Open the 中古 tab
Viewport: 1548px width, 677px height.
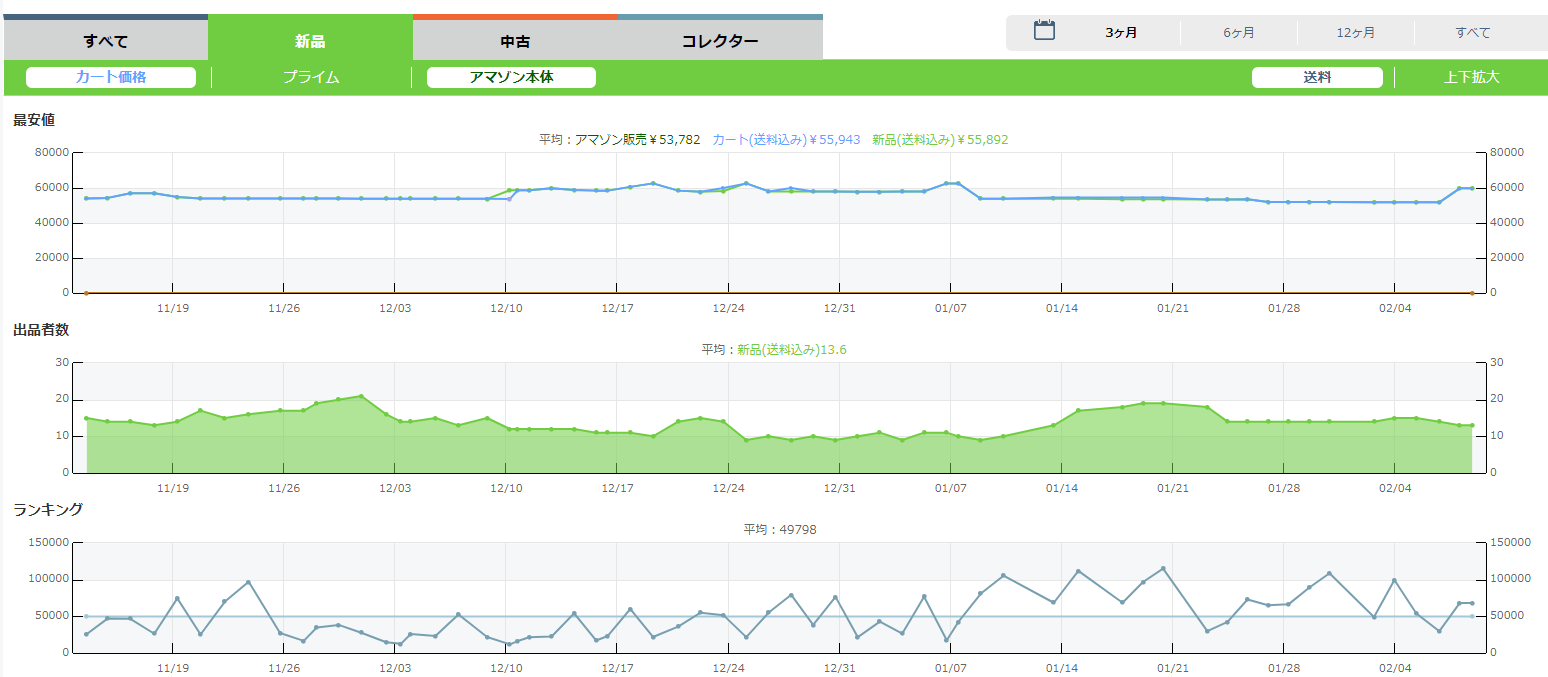pyautogui.click(x=515, y=41)
